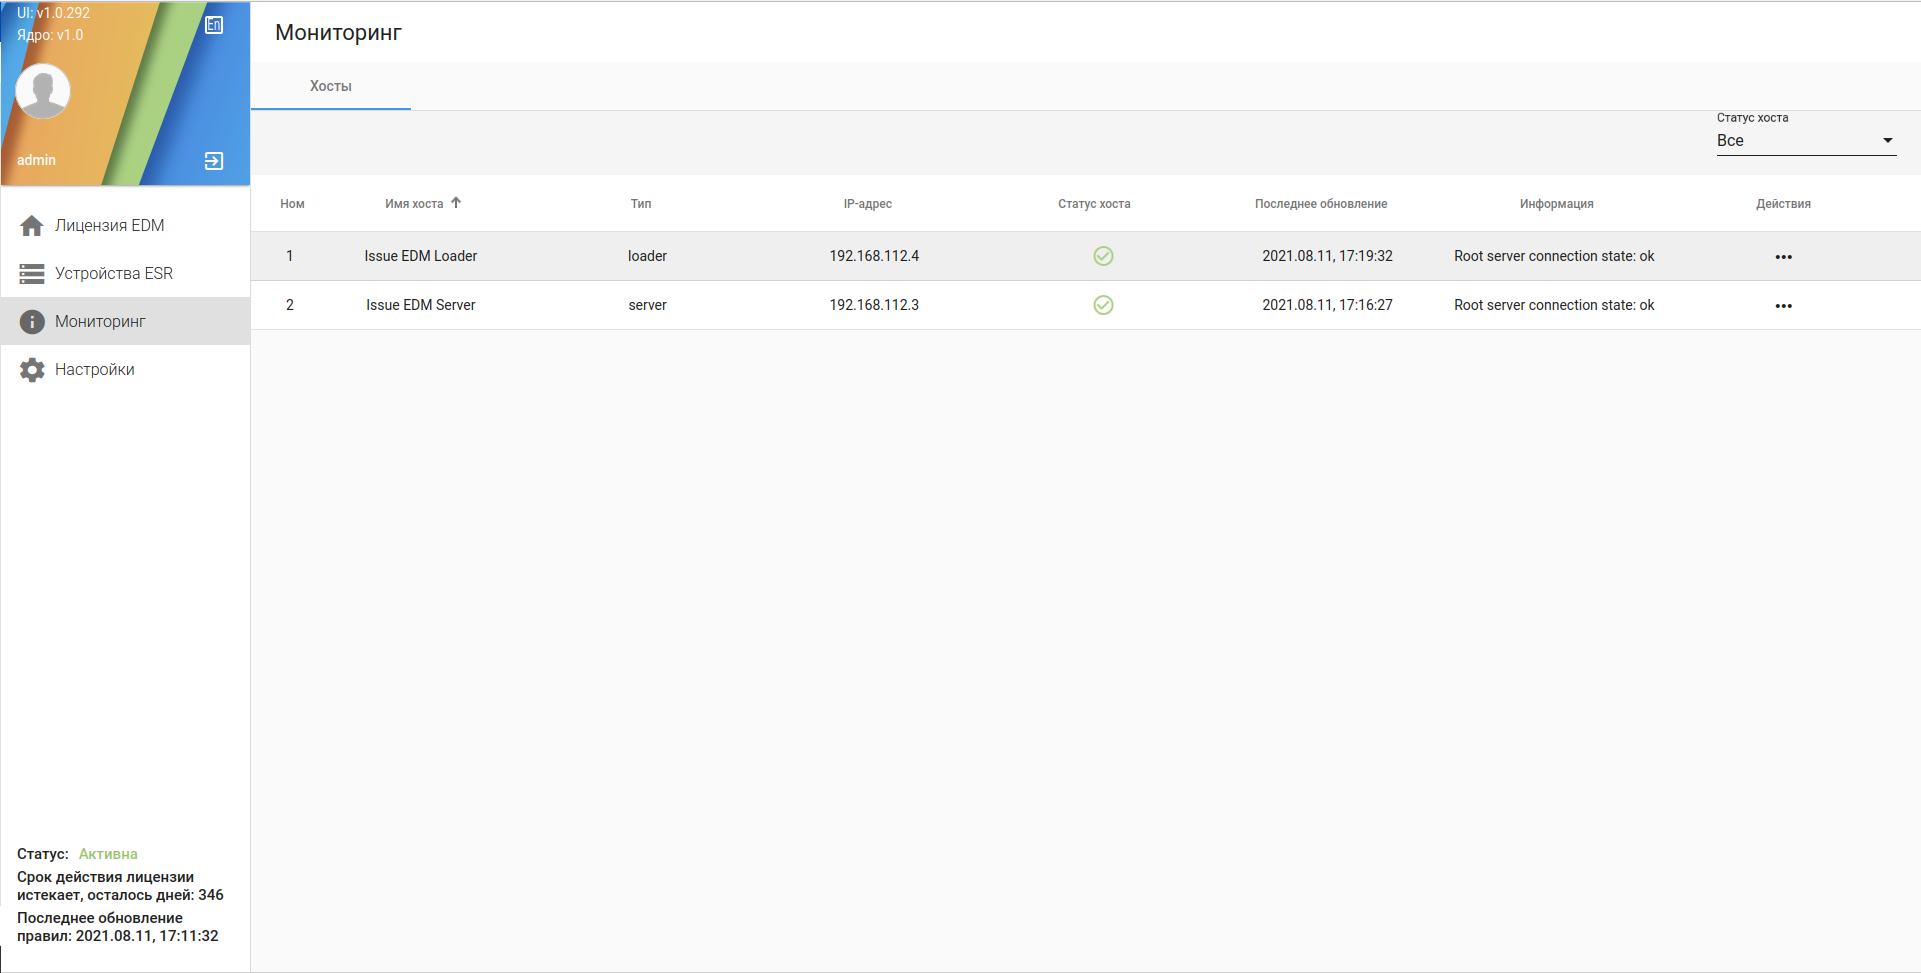Go to Устройства ESR section
Image resolution: width=1921 pixels, height=973 pixels.
(114, 274)
